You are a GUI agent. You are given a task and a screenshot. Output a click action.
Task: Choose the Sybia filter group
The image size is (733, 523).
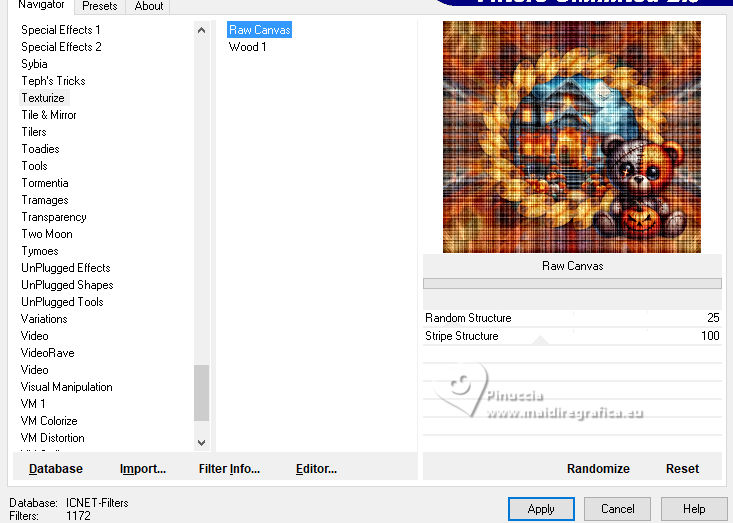coord(34,64)
